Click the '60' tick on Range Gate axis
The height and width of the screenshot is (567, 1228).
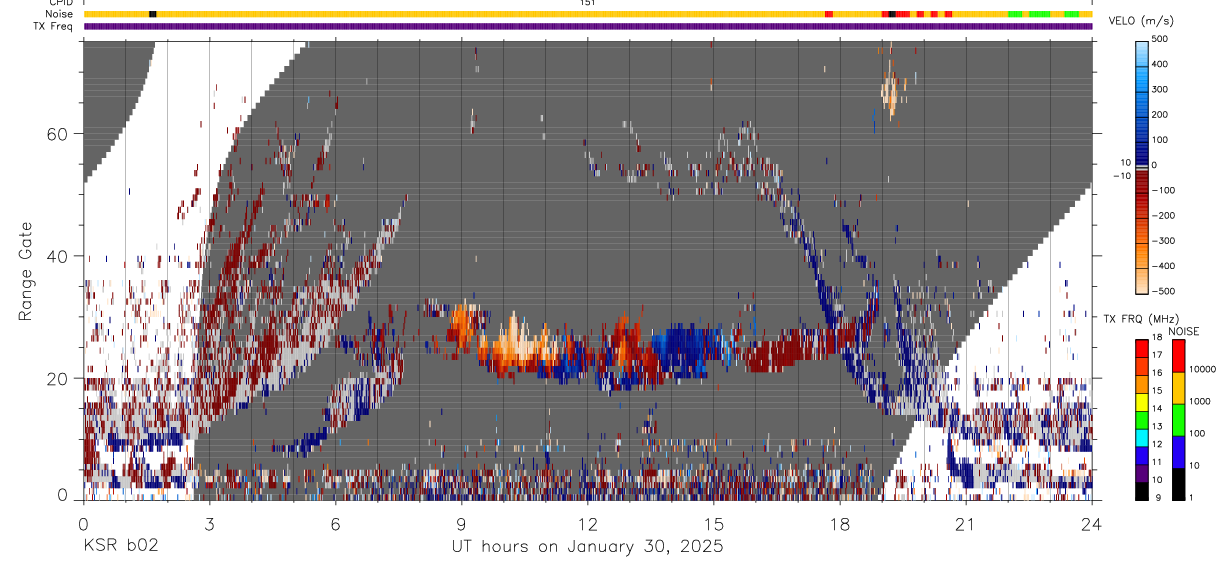click(58, 133)
